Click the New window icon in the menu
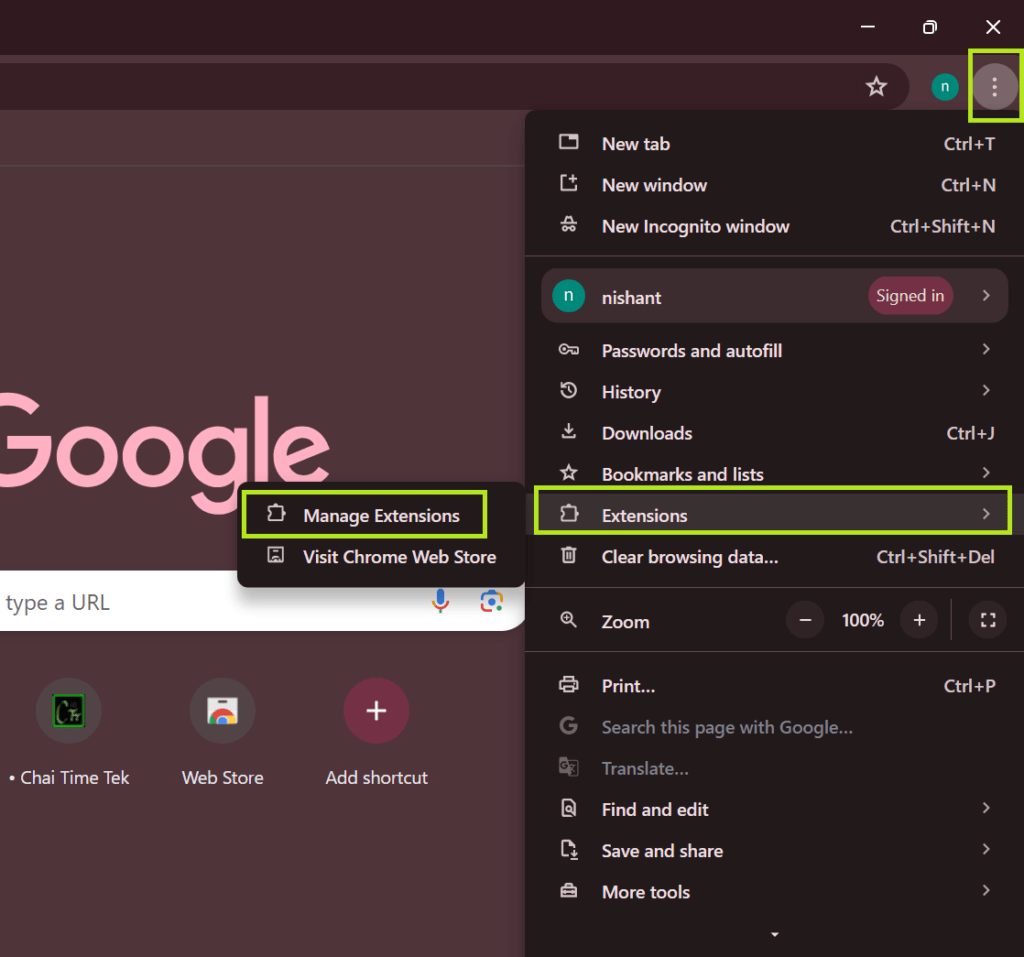 [569, 183]
